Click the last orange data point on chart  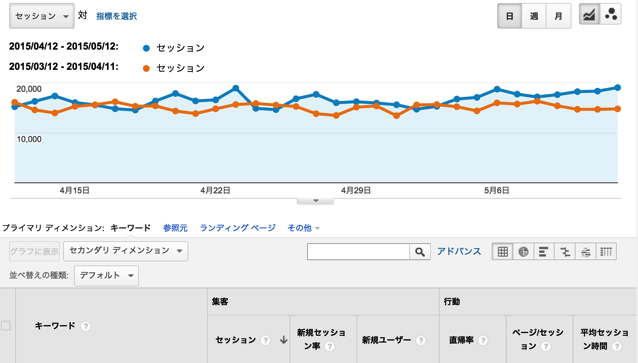(x=618, y=109)
